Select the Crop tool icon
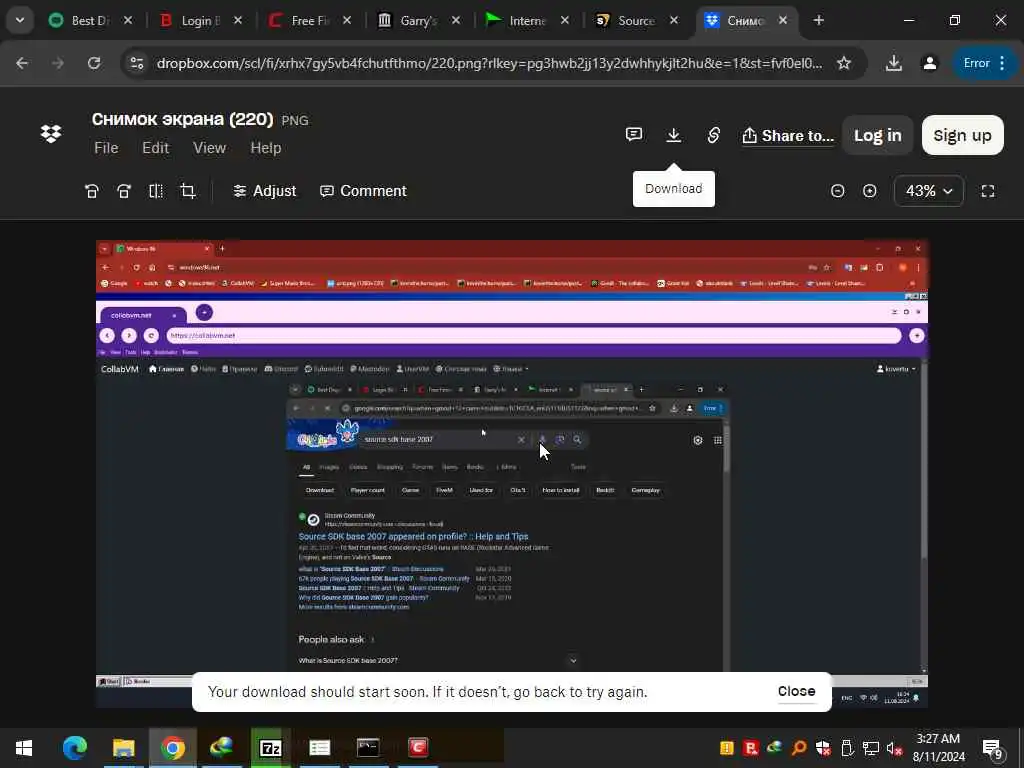The height and width of the screenshot is (768, 1024). 188,191
